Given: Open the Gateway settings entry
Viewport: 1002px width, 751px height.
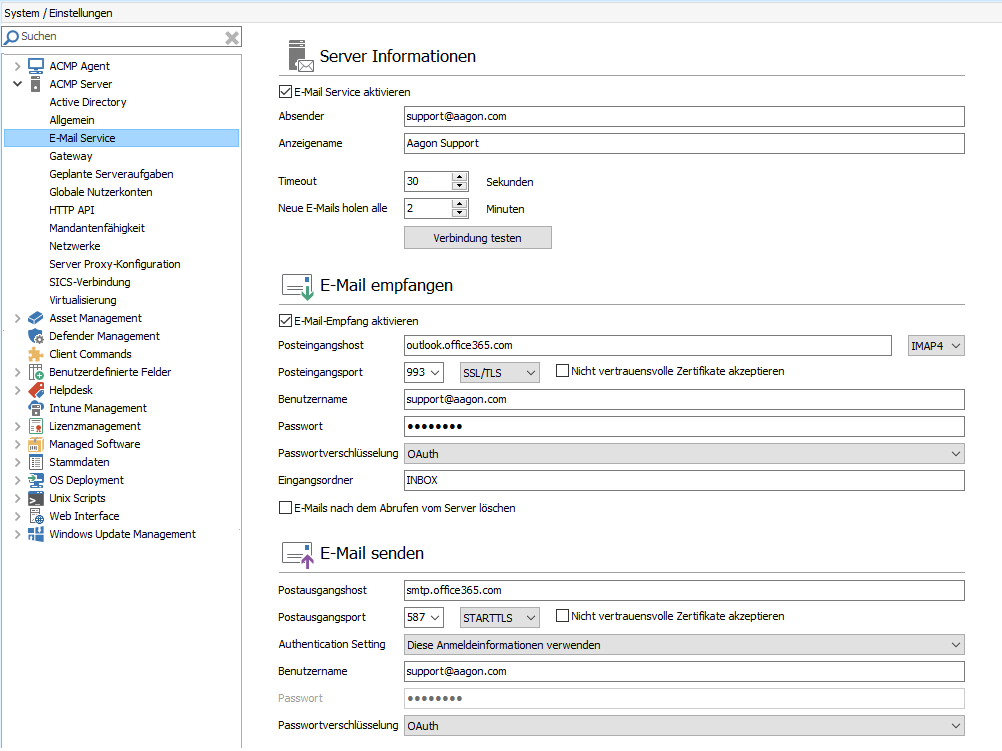Looking at the screenshot, I should pos(71,156).
